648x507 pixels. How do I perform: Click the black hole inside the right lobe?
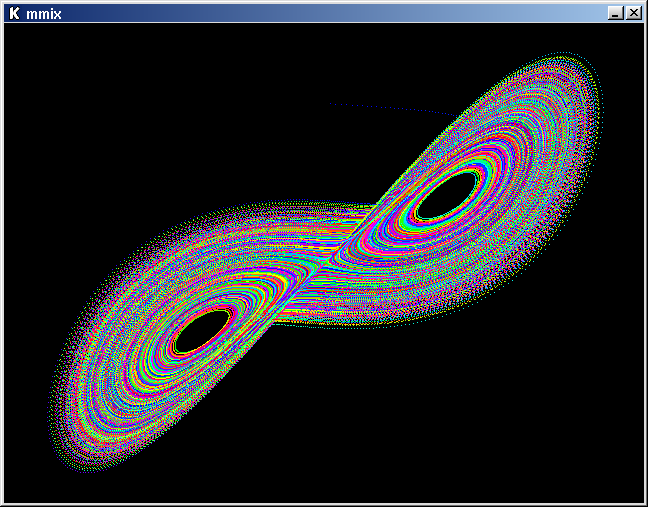click(x=449, y=195)
